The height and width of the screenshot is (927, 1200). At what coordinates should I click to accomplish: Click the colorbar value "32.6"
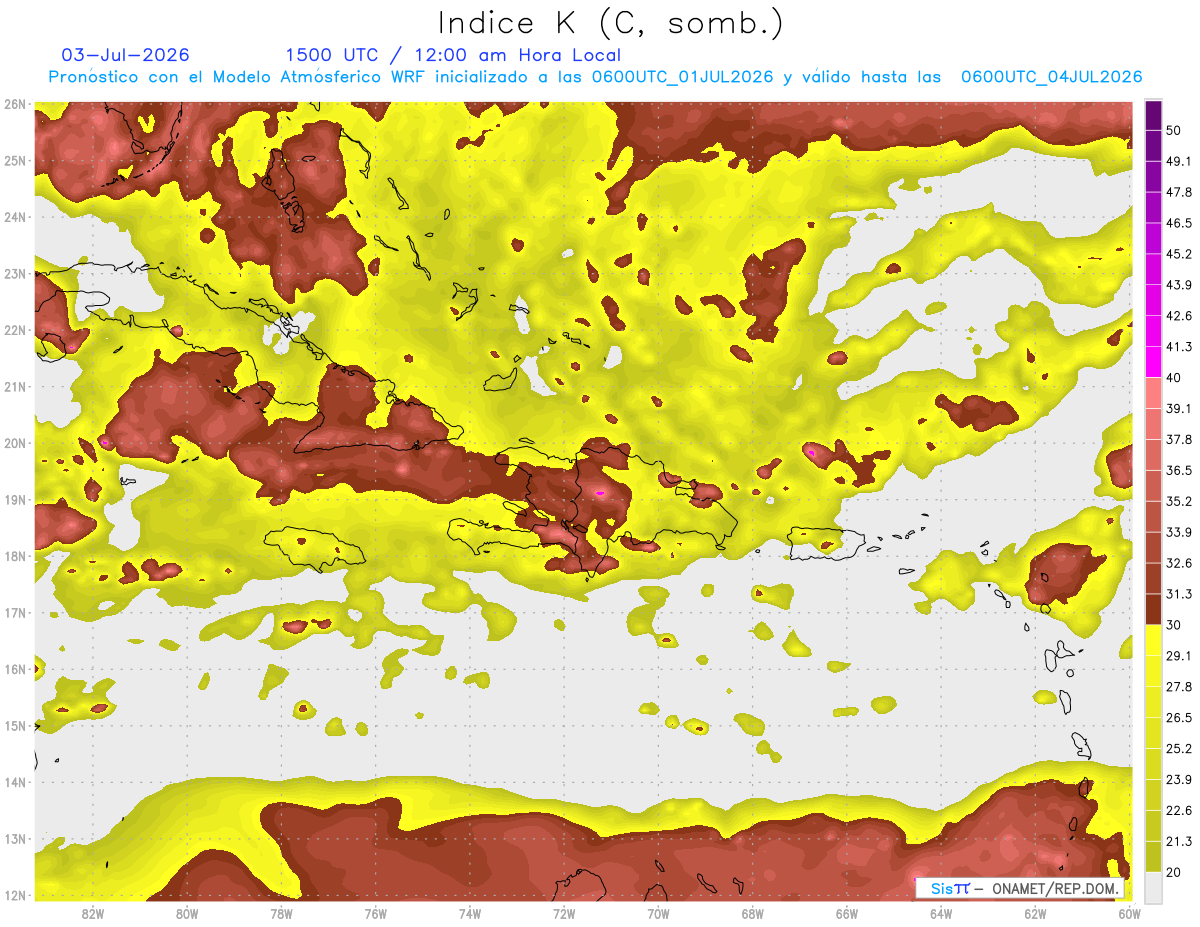[x=1179, y=563]
